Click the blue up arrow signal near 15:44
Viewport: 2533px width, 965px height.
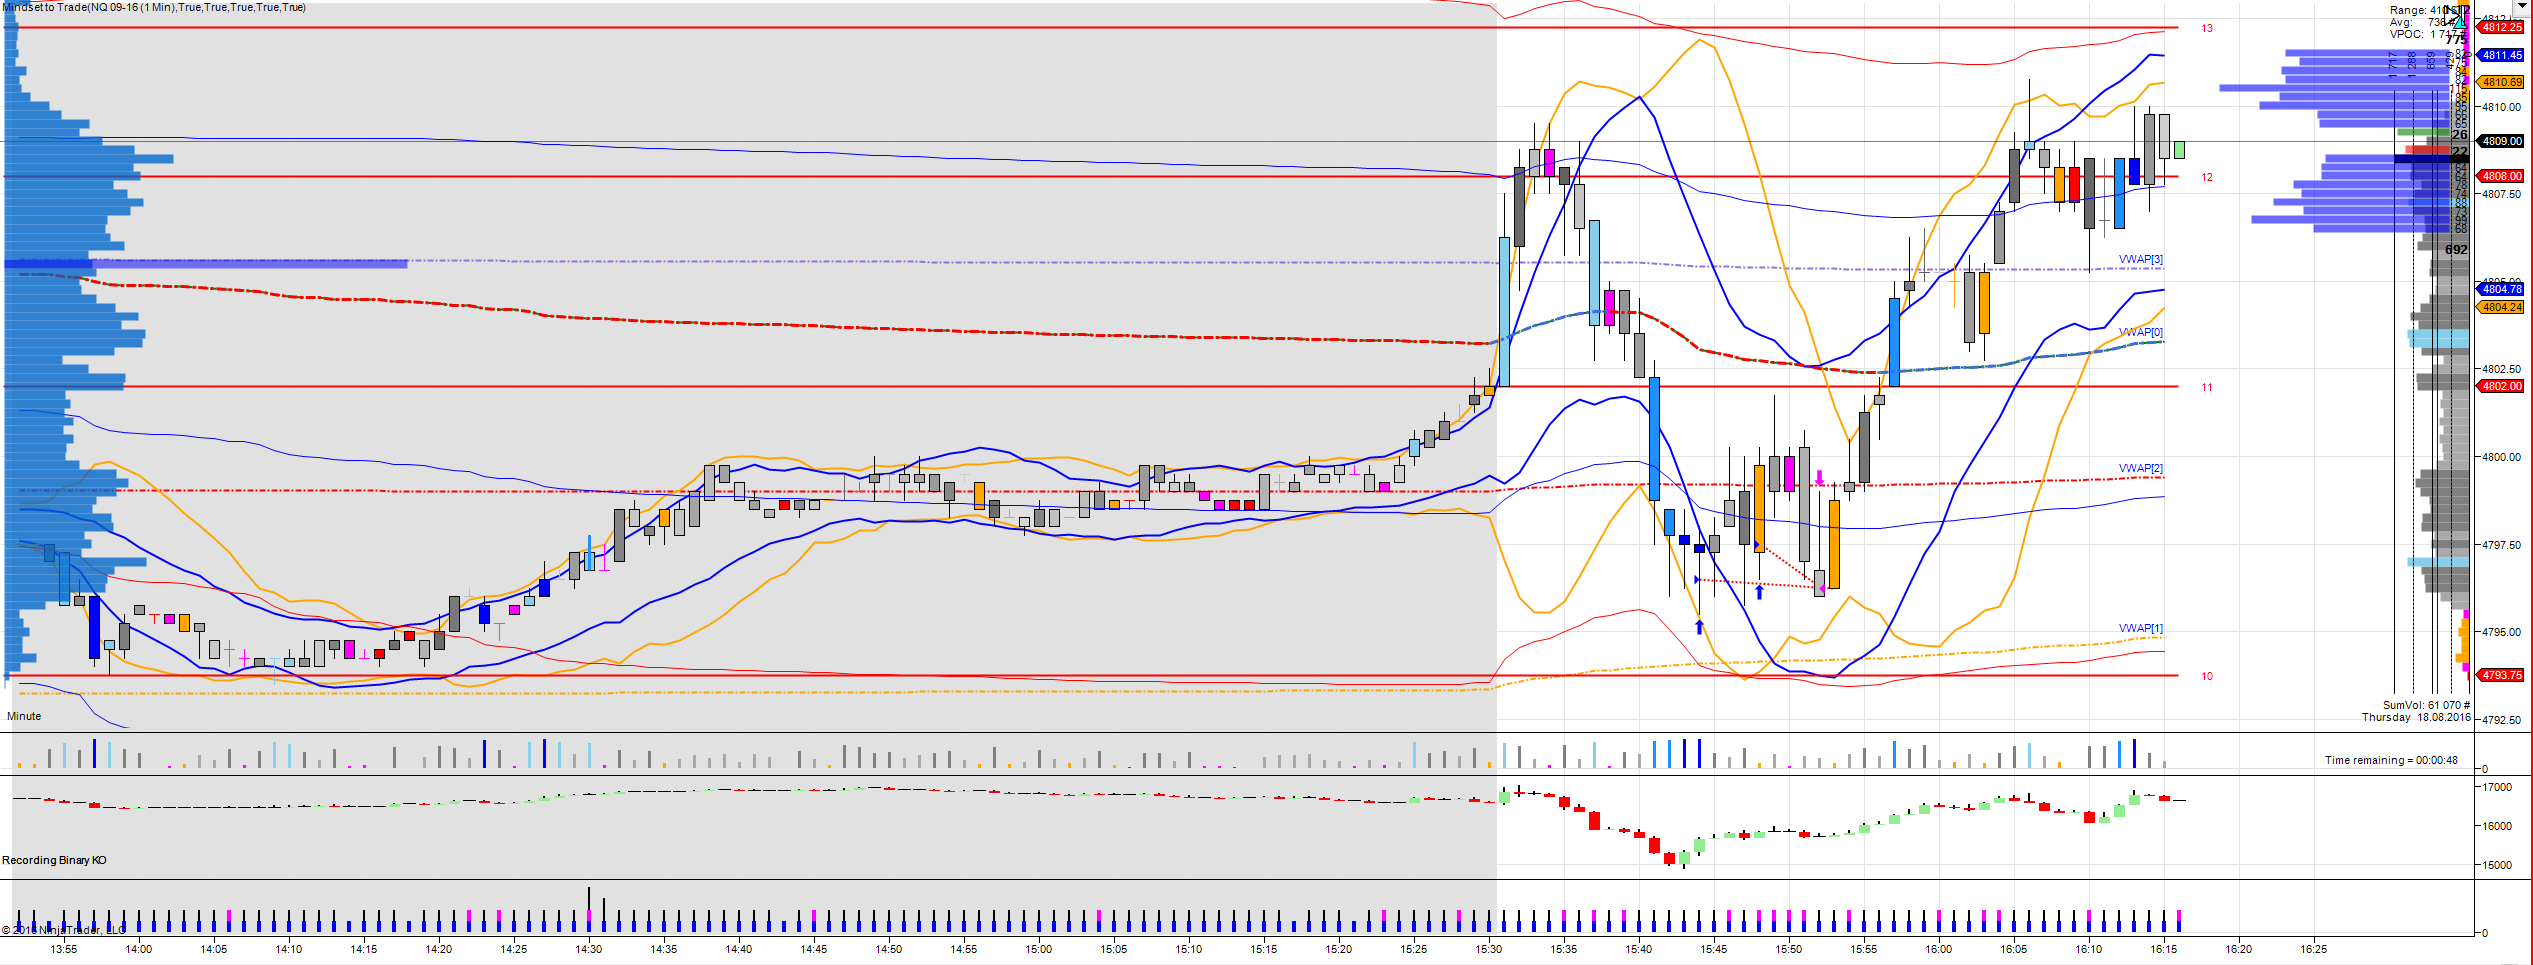coord(1699,627)
